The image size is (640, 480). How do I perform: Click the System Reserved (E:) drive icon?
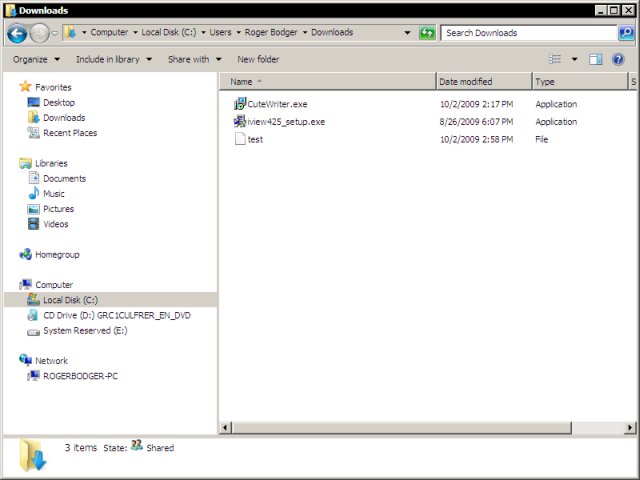[33, 331]
